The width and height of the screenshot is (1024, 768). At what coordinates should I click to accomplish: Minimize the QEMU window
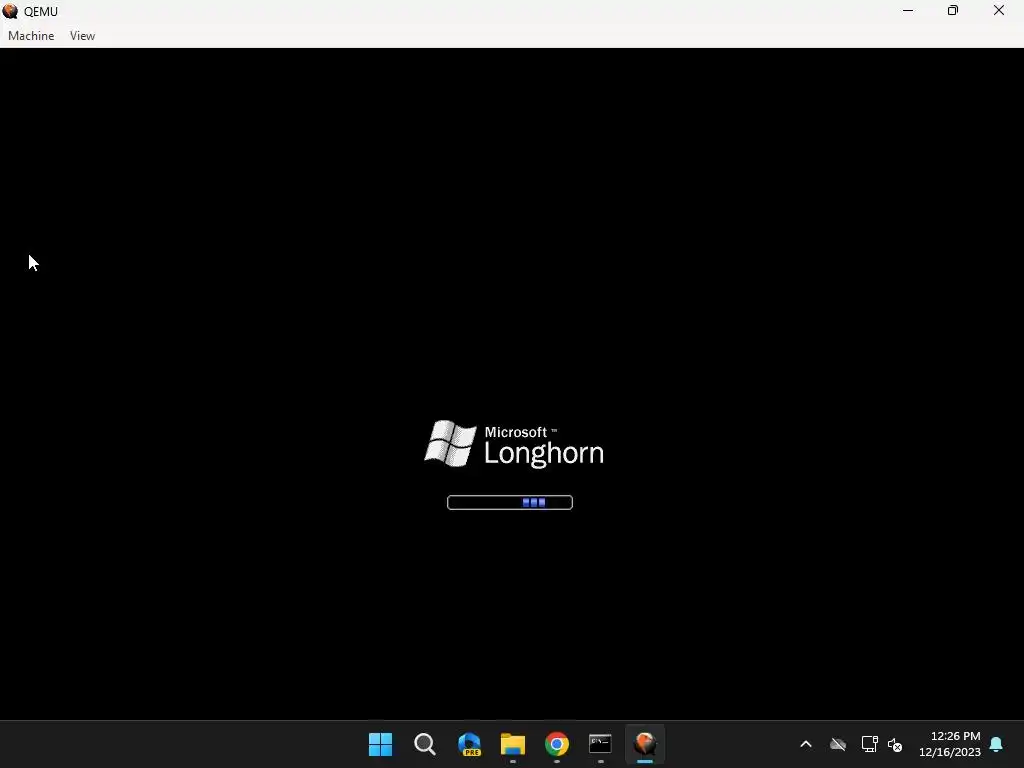[908, 11]
